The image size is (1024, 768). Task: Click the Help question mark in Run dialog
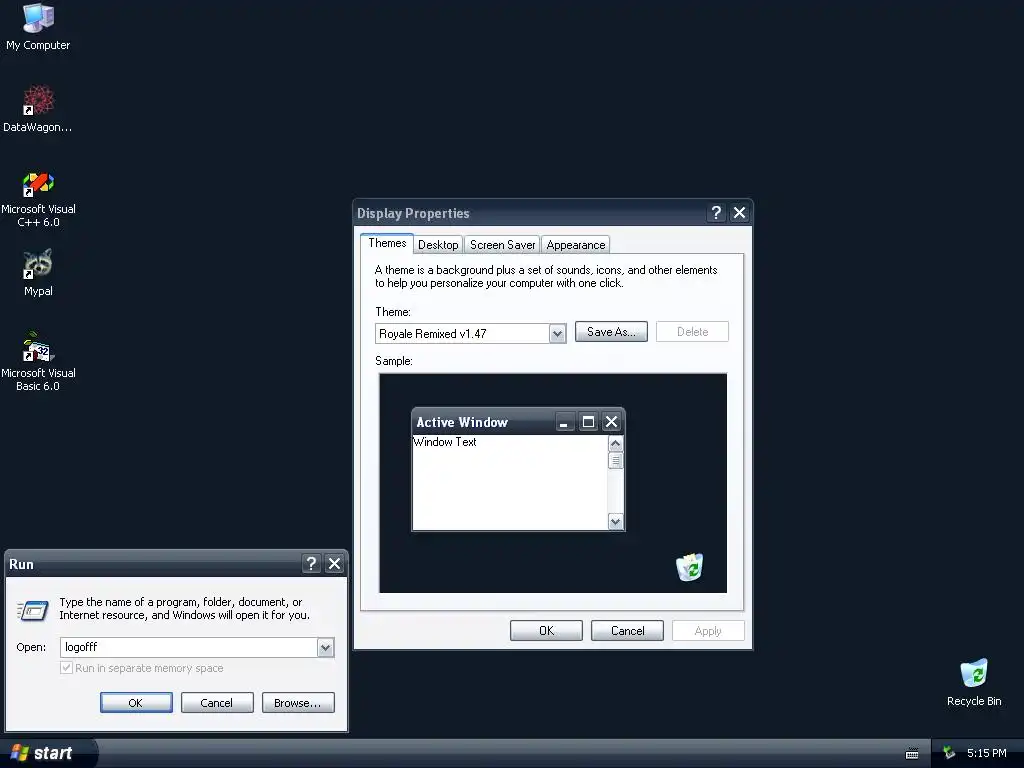(312, 564)
